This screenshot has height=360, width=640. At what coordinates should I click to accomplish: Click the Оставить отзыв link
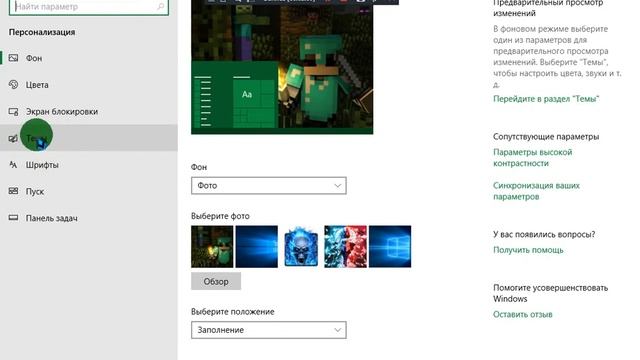522,314
